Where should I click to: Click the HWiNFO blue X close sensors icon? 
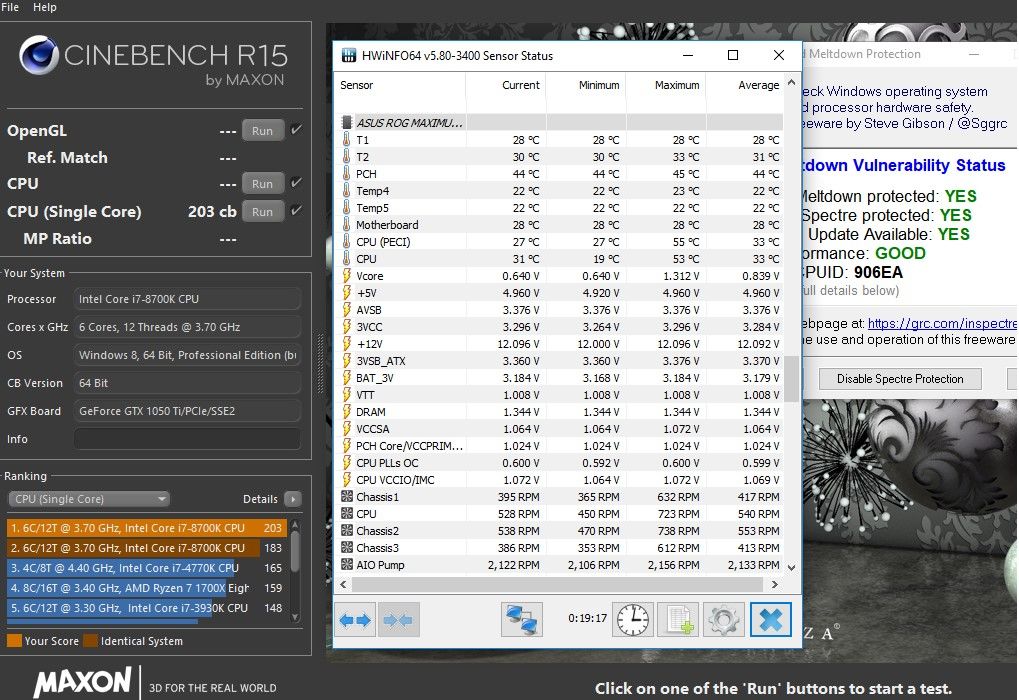(x=771, y=619)
